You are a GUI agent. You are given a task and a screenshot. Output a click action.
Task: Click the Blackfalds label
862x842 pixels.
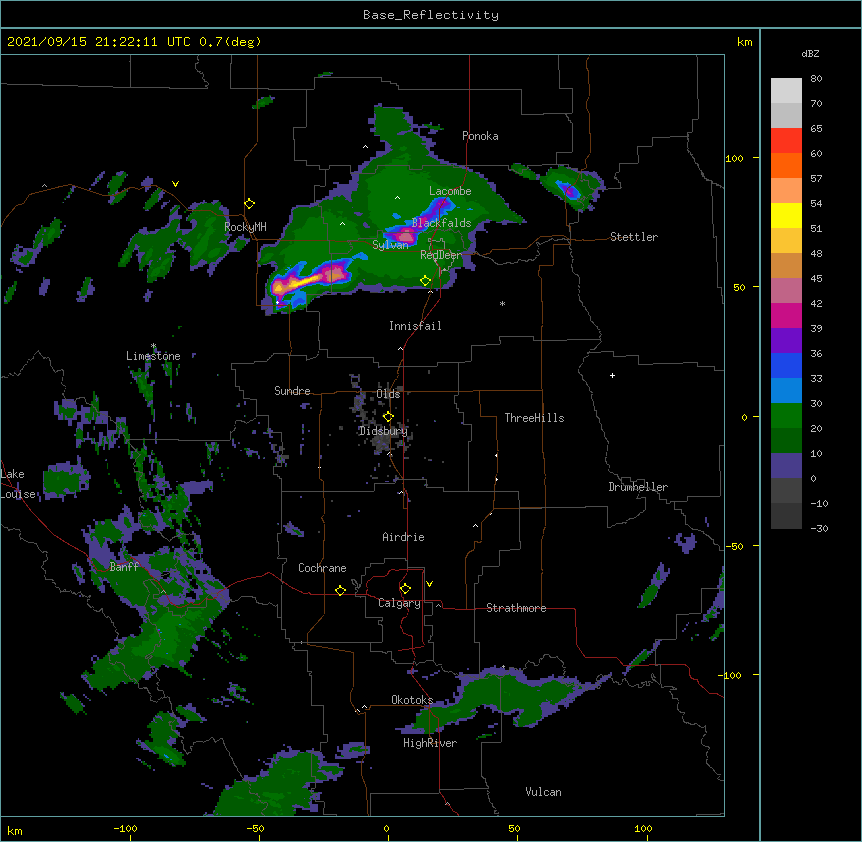(441, 223)
